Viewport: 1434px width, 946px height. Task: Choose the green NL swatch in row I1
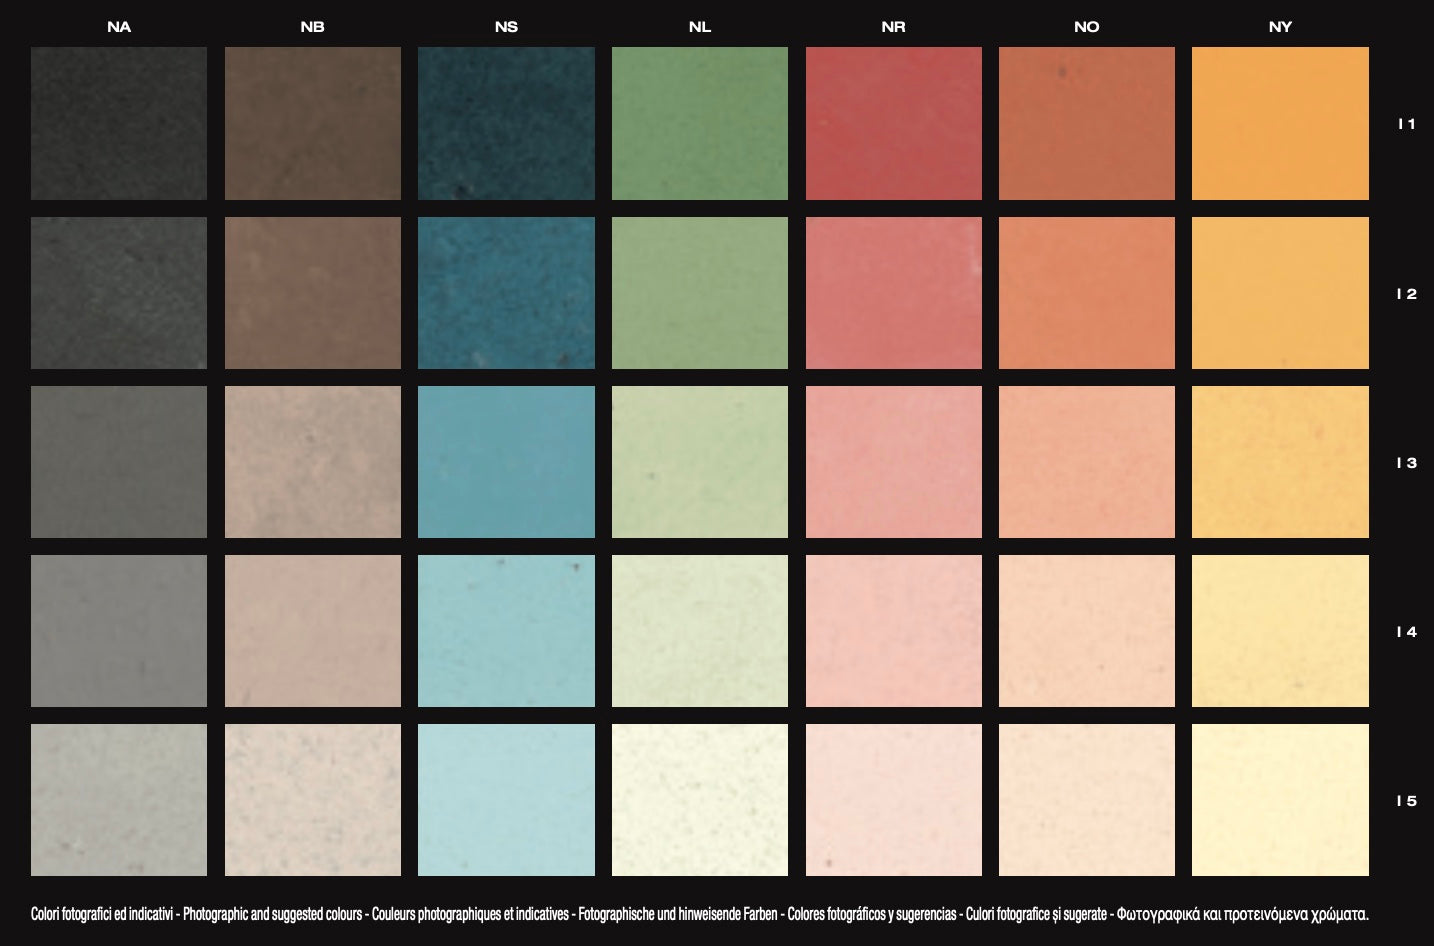699,123
